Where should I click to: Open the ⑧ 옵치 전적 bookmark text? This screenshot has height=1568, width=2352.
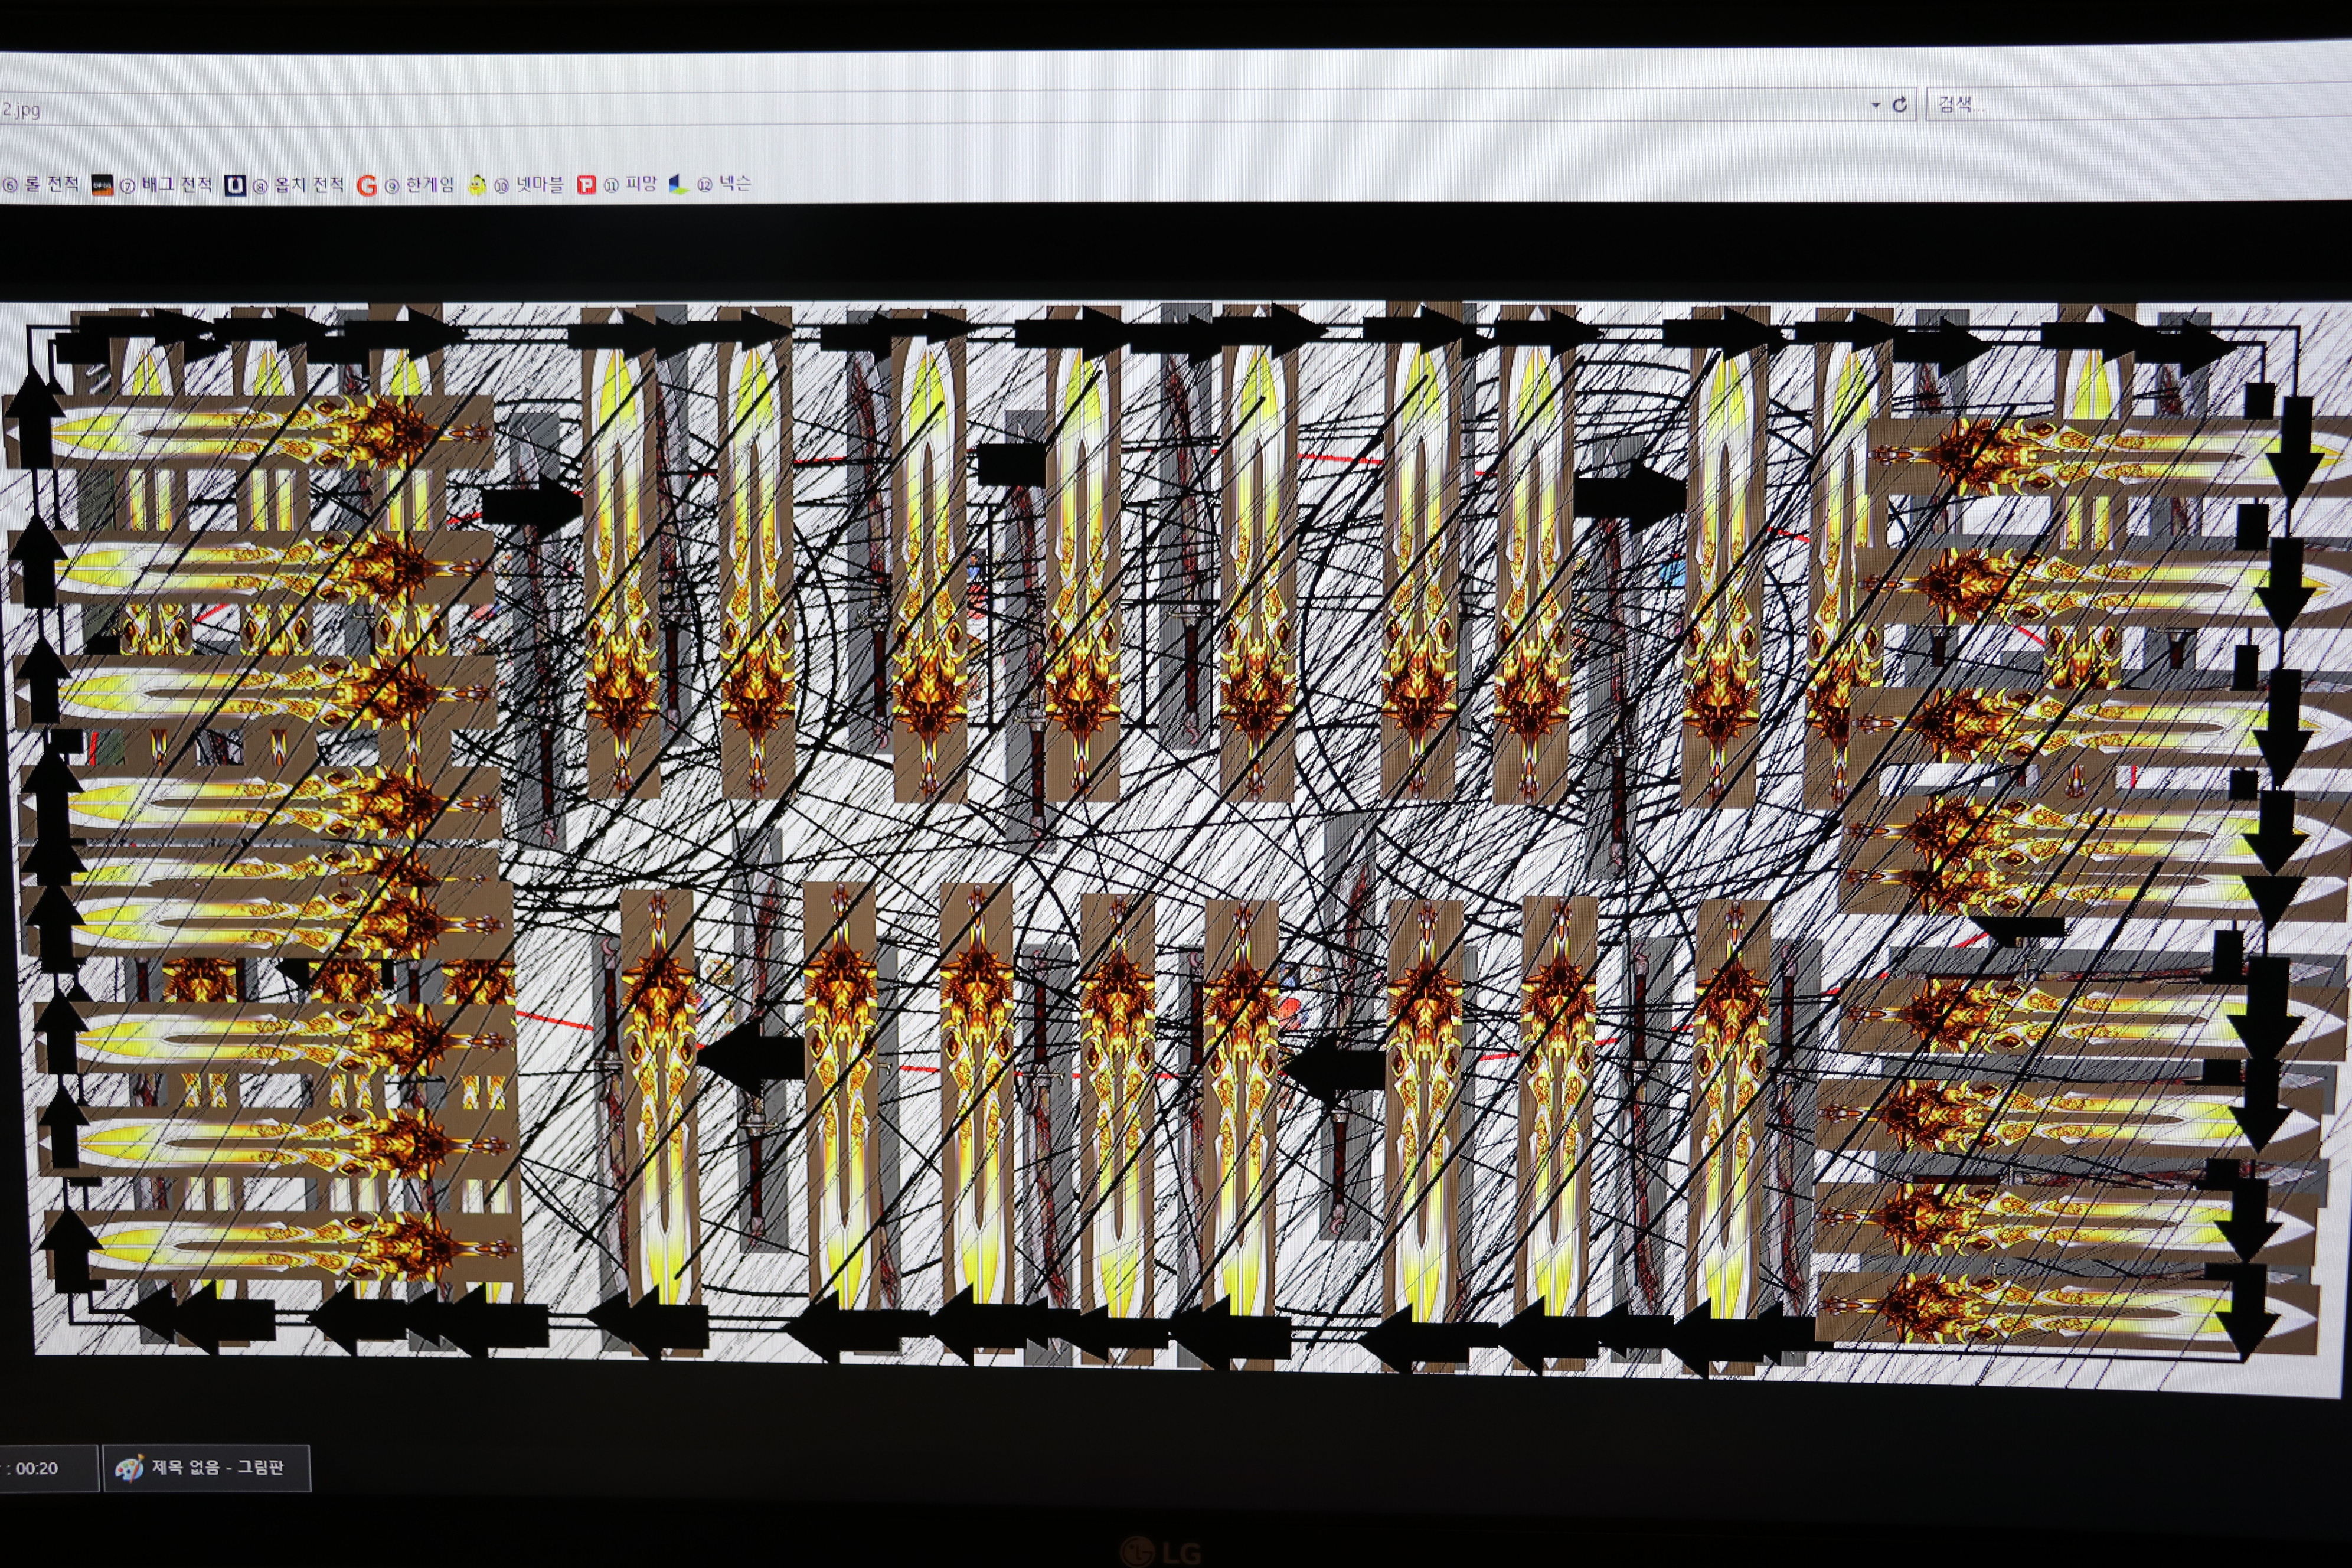(299, 185)
